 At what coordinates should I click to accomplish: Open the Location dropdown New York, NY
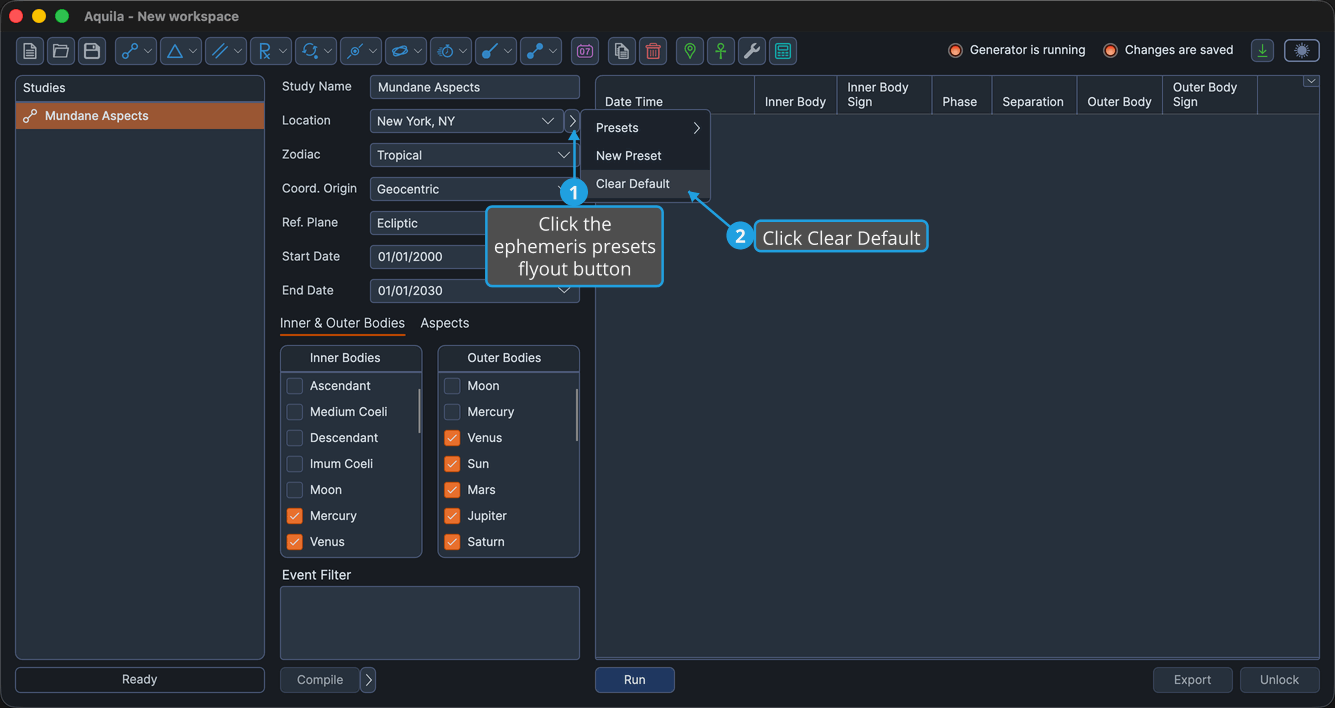tap(466, 121)
